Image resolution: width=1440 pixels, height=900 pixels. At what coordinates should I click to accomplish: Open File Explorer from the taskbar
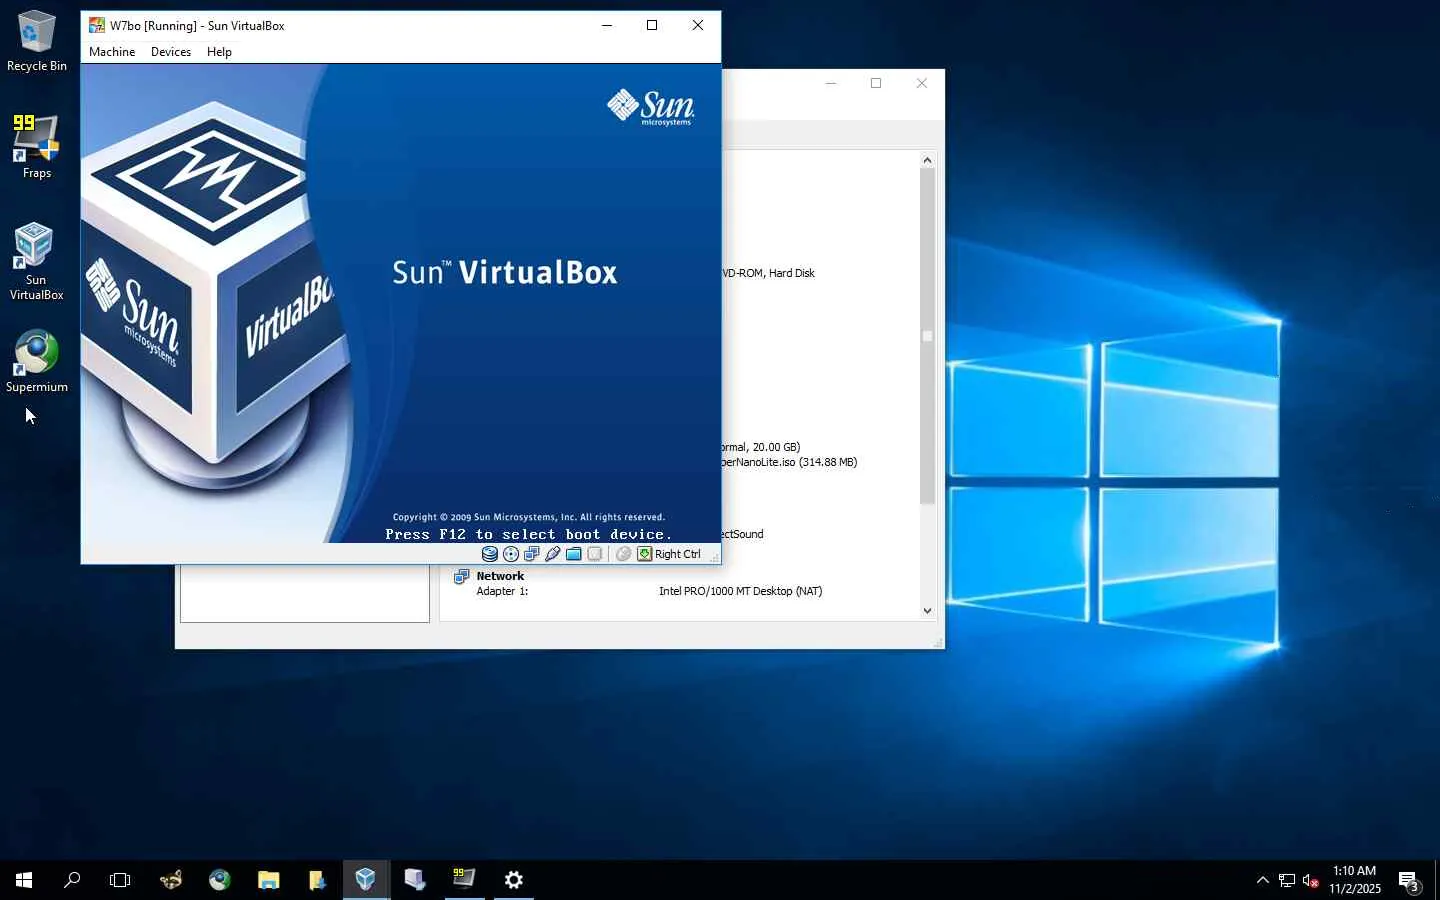[x=268, y=880]
